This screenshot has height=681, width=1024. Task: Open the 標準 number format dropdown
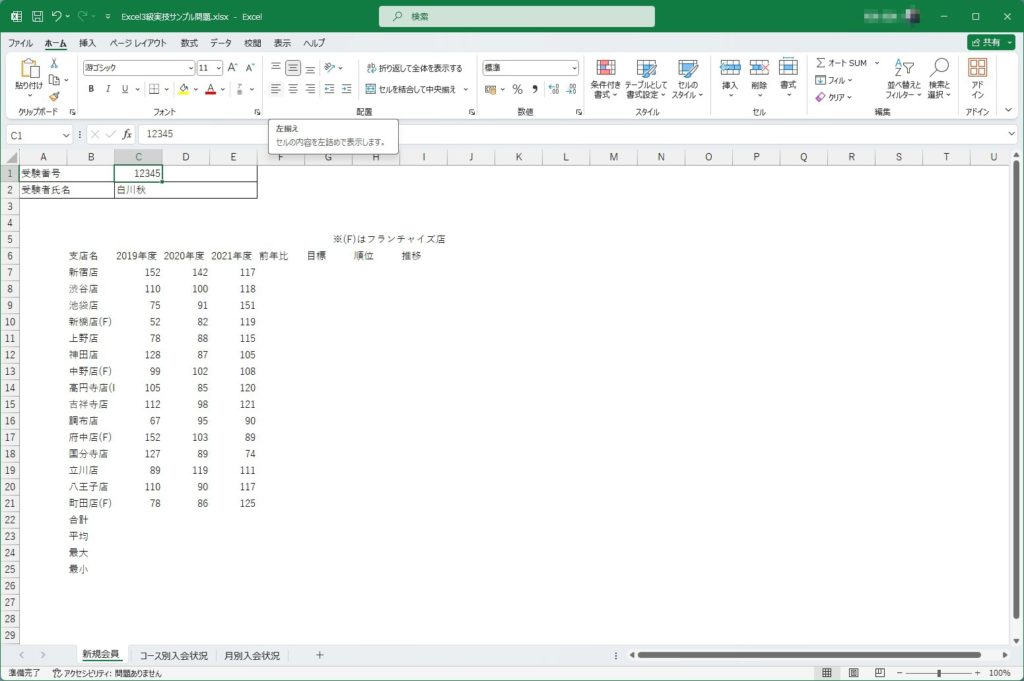point(574,68)
